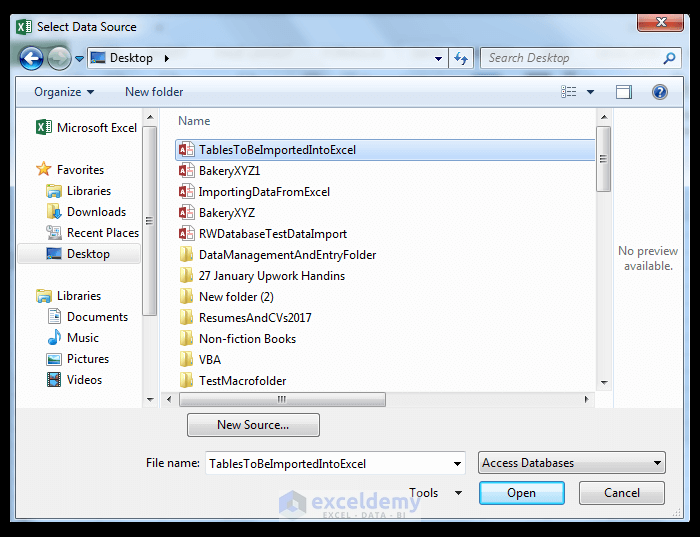Image resolution: width=700 pixels, height=537 pixels.
Task: Select ResumesAndCVs2017 folder icon
Action: point(186,317)
